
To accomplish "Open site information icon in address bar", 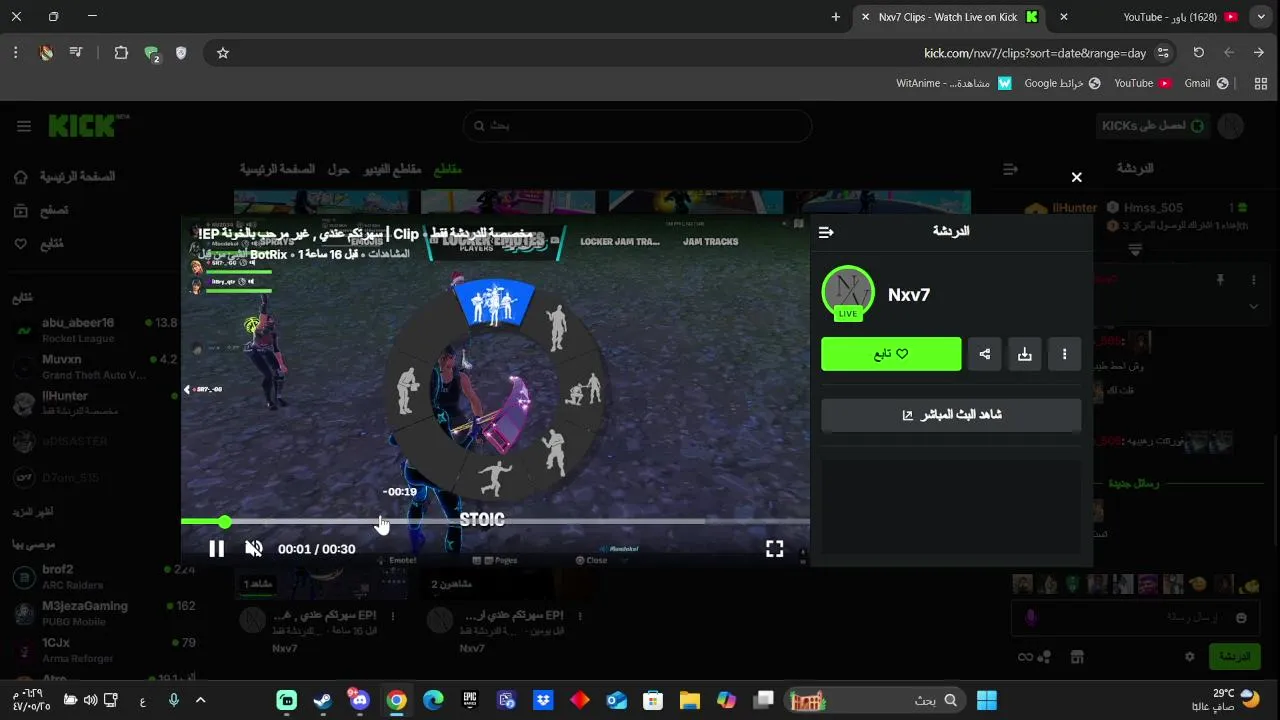I will coord(1163,53).
